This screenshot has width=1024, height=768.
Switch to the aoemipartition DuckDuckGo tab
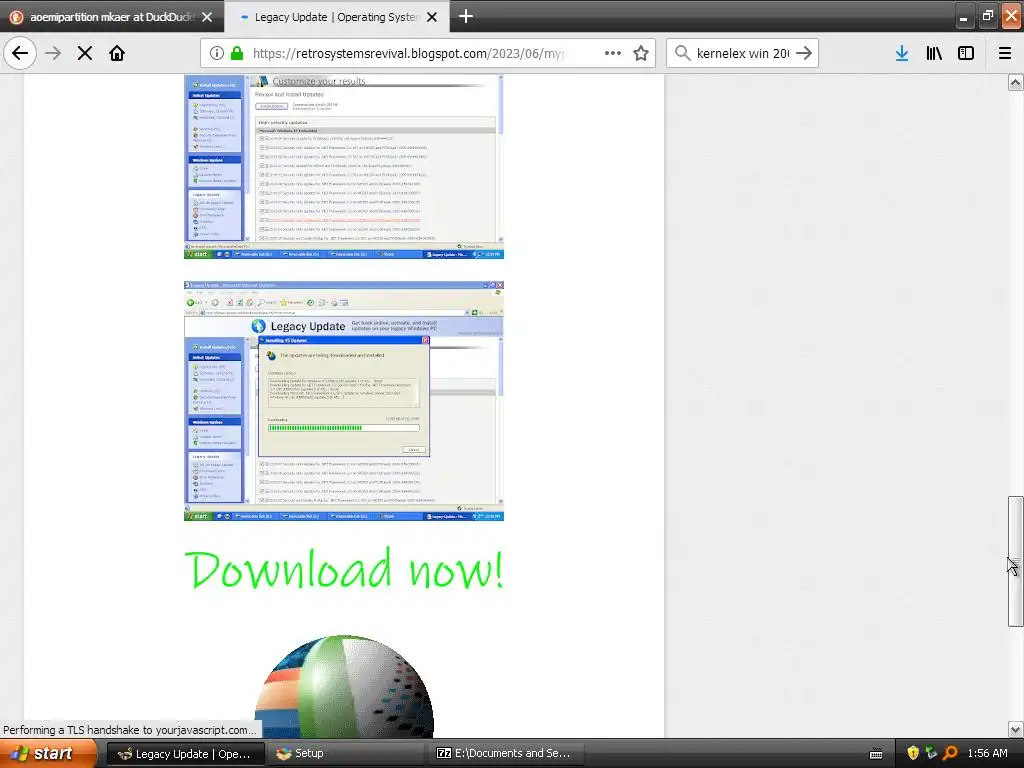[112, 17]
